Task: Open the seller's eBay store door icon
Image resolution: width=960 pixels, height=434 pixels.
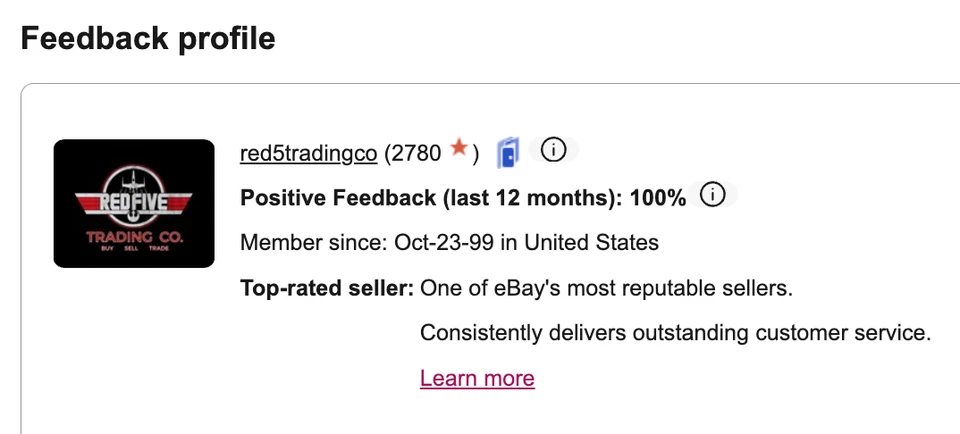Action: coord(508,153)
